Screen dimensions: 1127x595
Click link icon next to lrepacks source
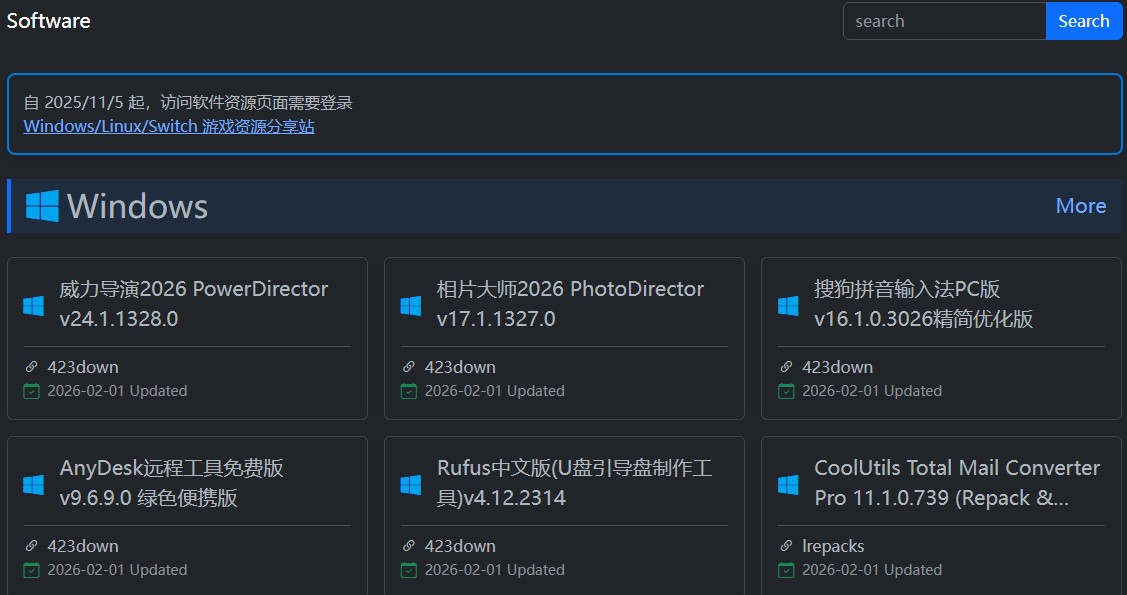point(786,546)
